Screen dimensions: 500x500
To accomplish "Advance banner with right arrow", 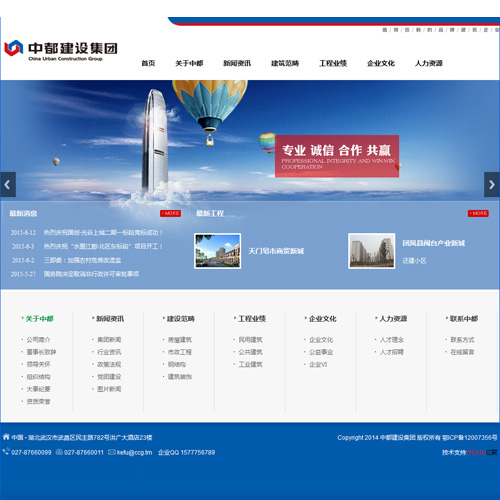I will [492, 184].
